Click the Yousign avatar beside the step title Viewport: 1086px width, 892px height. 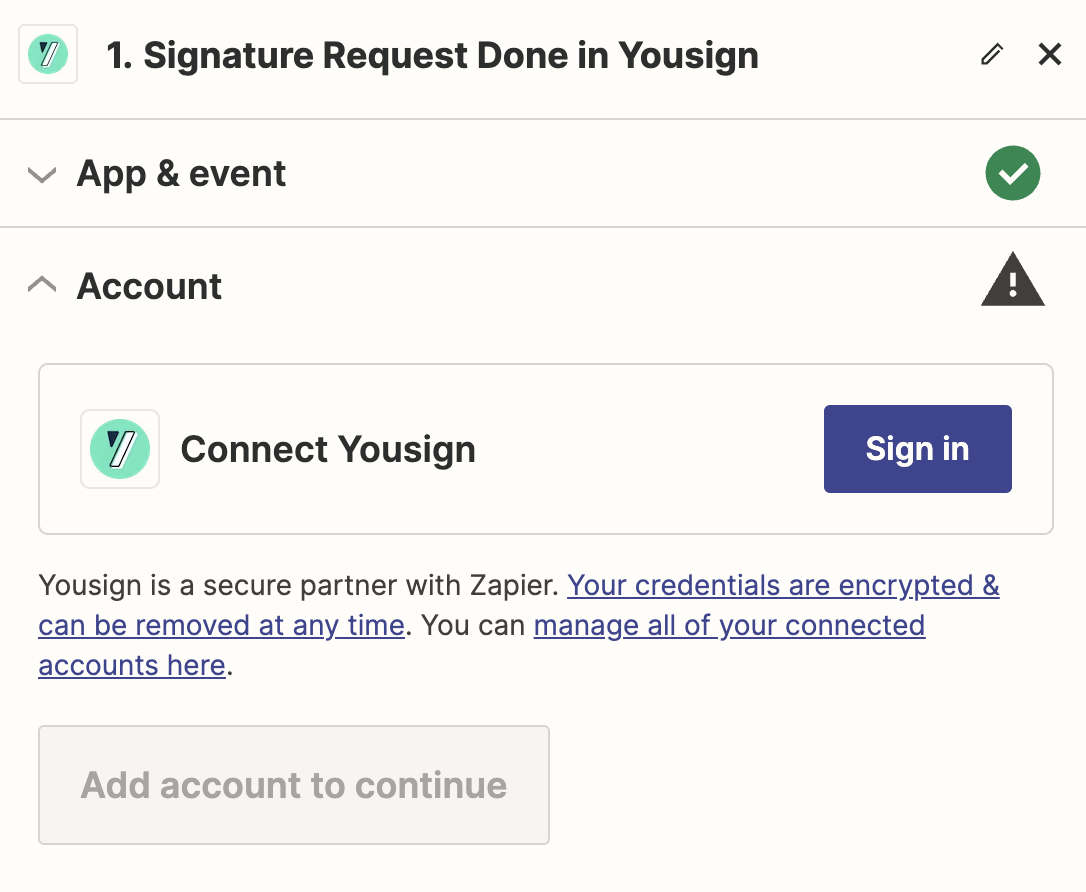(47, 54)
